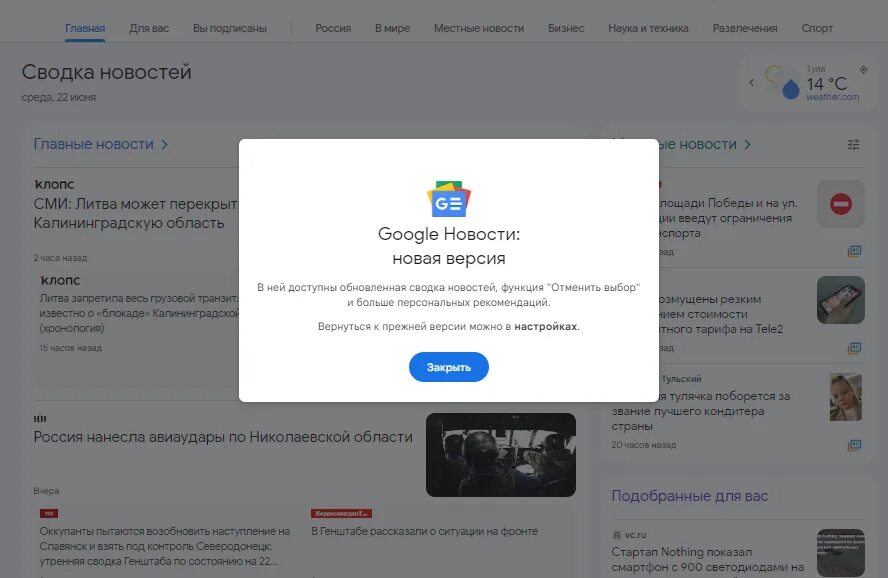Open the Главные новости section heading
Viewport: 888px width, 578px height.
tap(93, 144)
